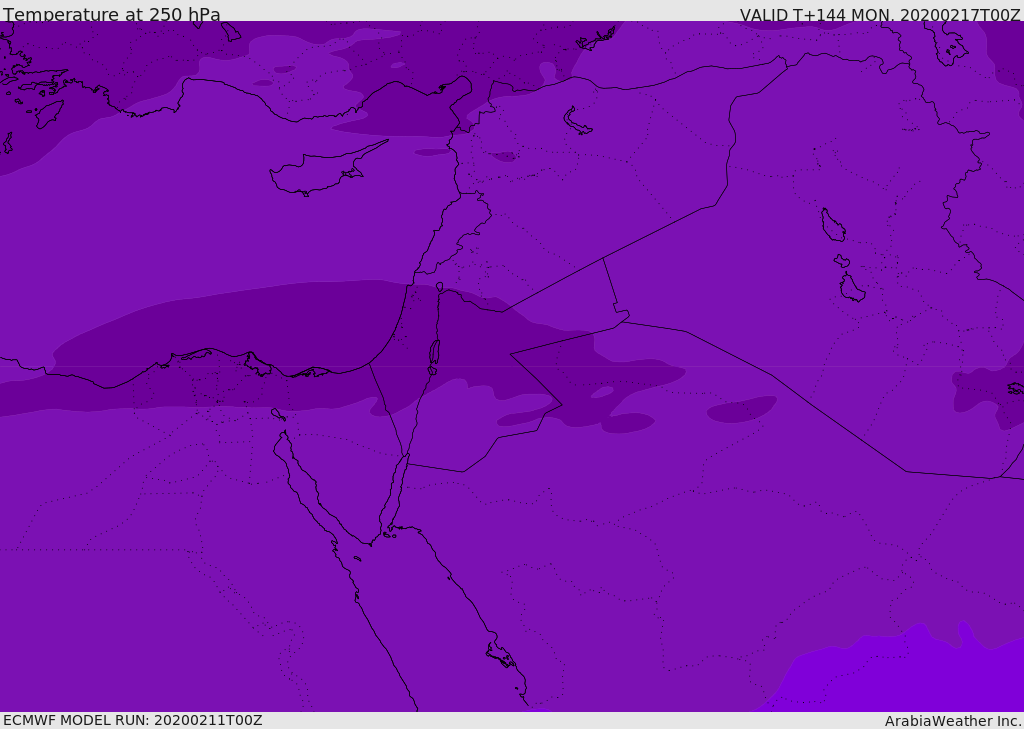Click Lake Assad in northern Syria

[x=577, y=121]
